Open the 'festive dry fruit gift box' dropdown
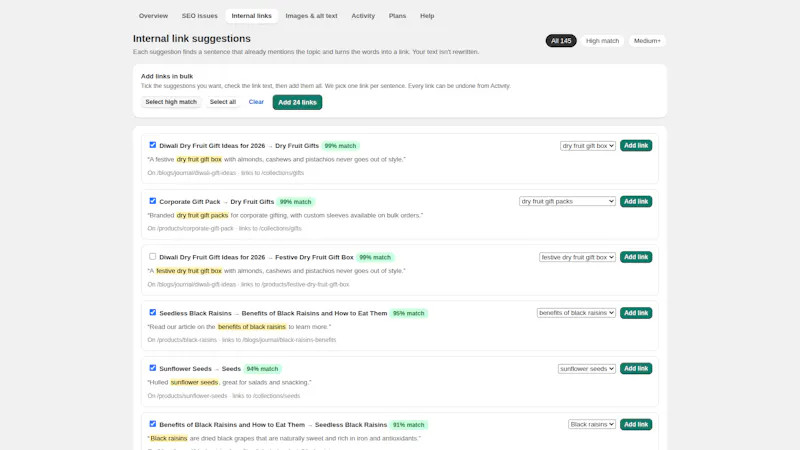The width and height of the screenshot is (800, 450). click(x=577, y=257)
